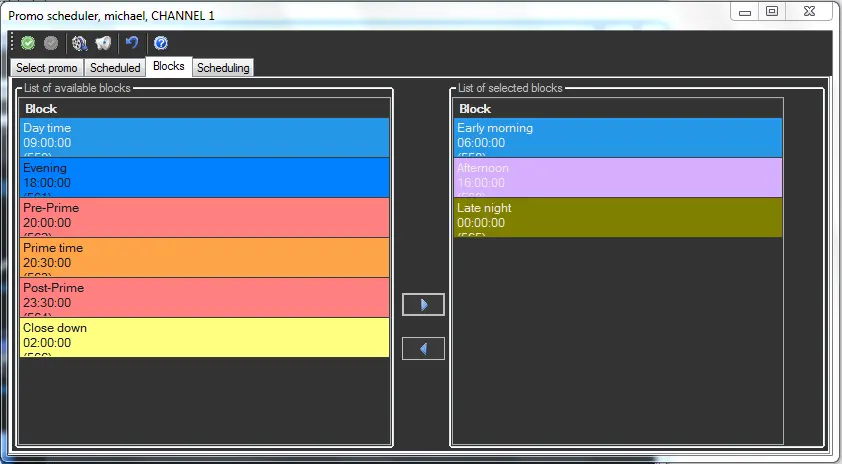
Task: Click the megaphone icon in toolbar
Action: [103, 43]
